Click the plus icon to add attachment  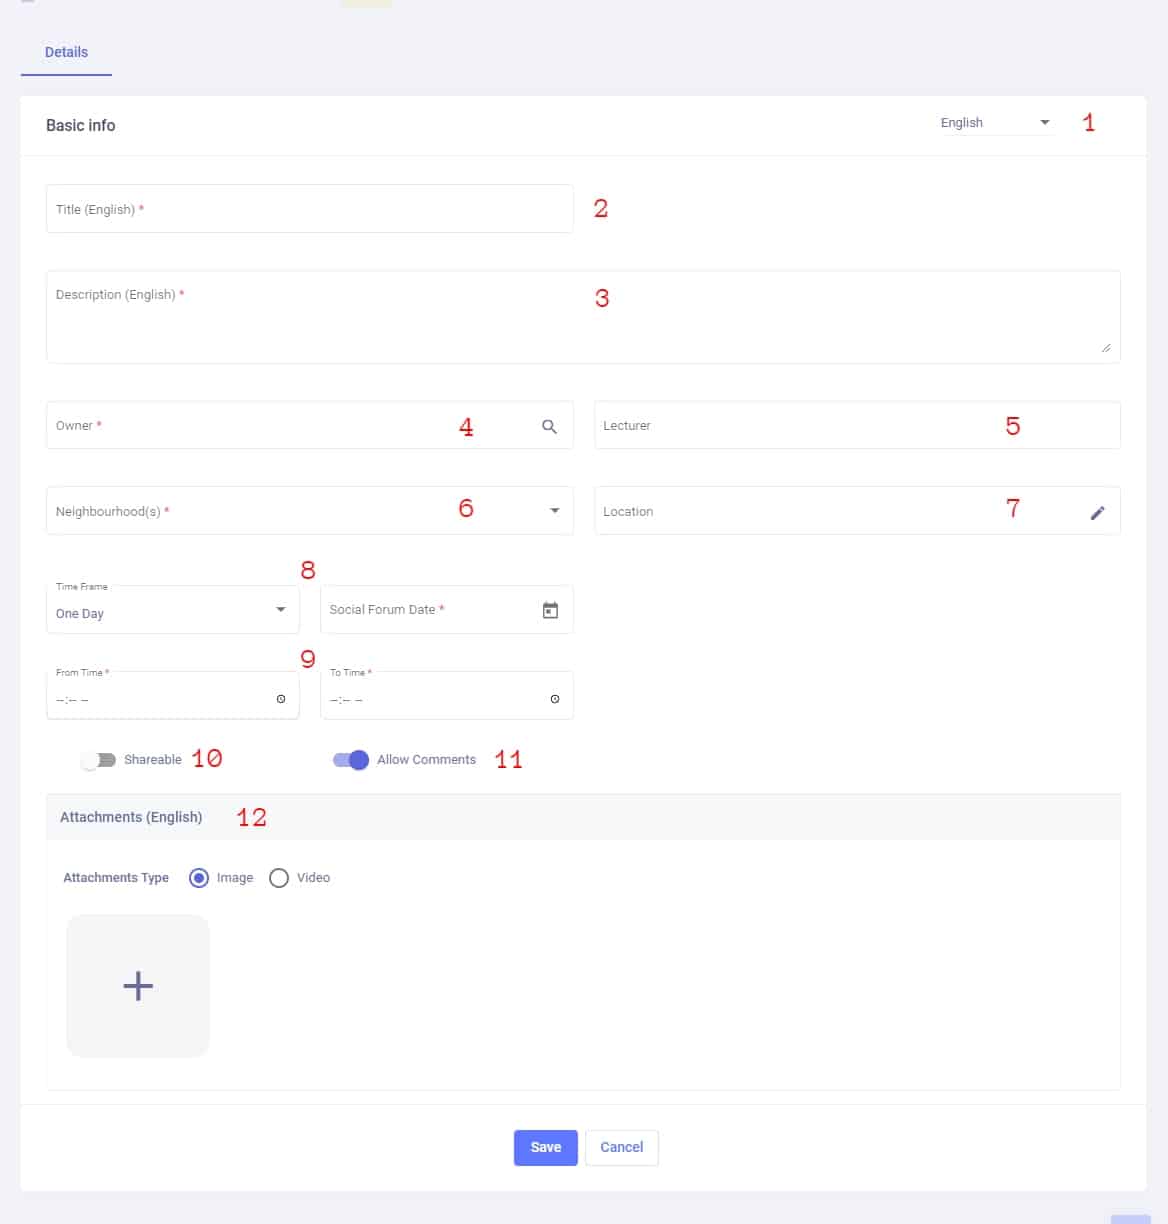point(138,986)
